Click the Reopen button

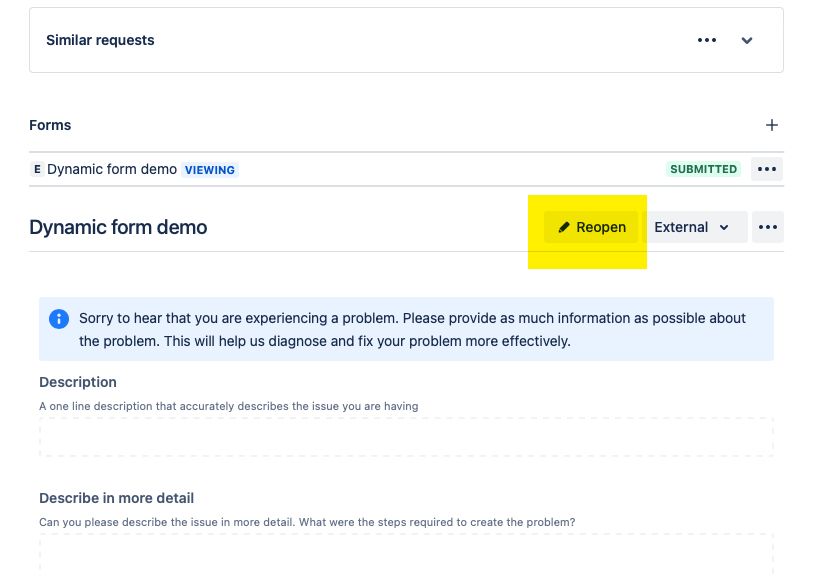[591, 227]
